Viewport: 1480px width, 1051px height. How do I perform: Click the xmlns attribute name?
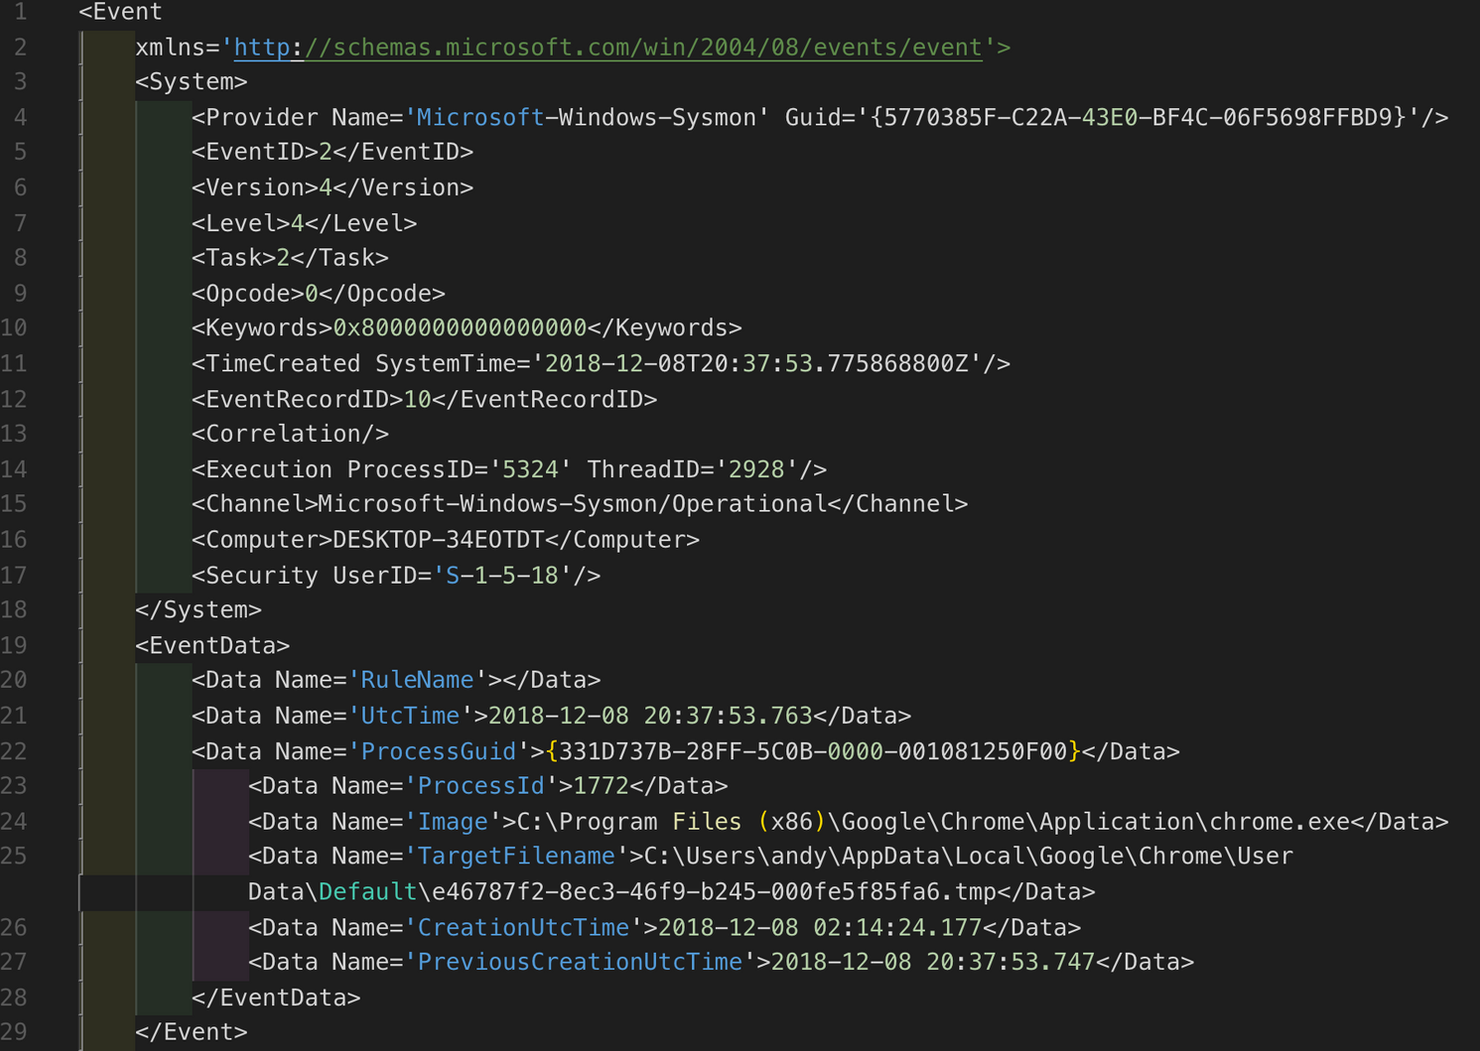[x=170, y=47]
